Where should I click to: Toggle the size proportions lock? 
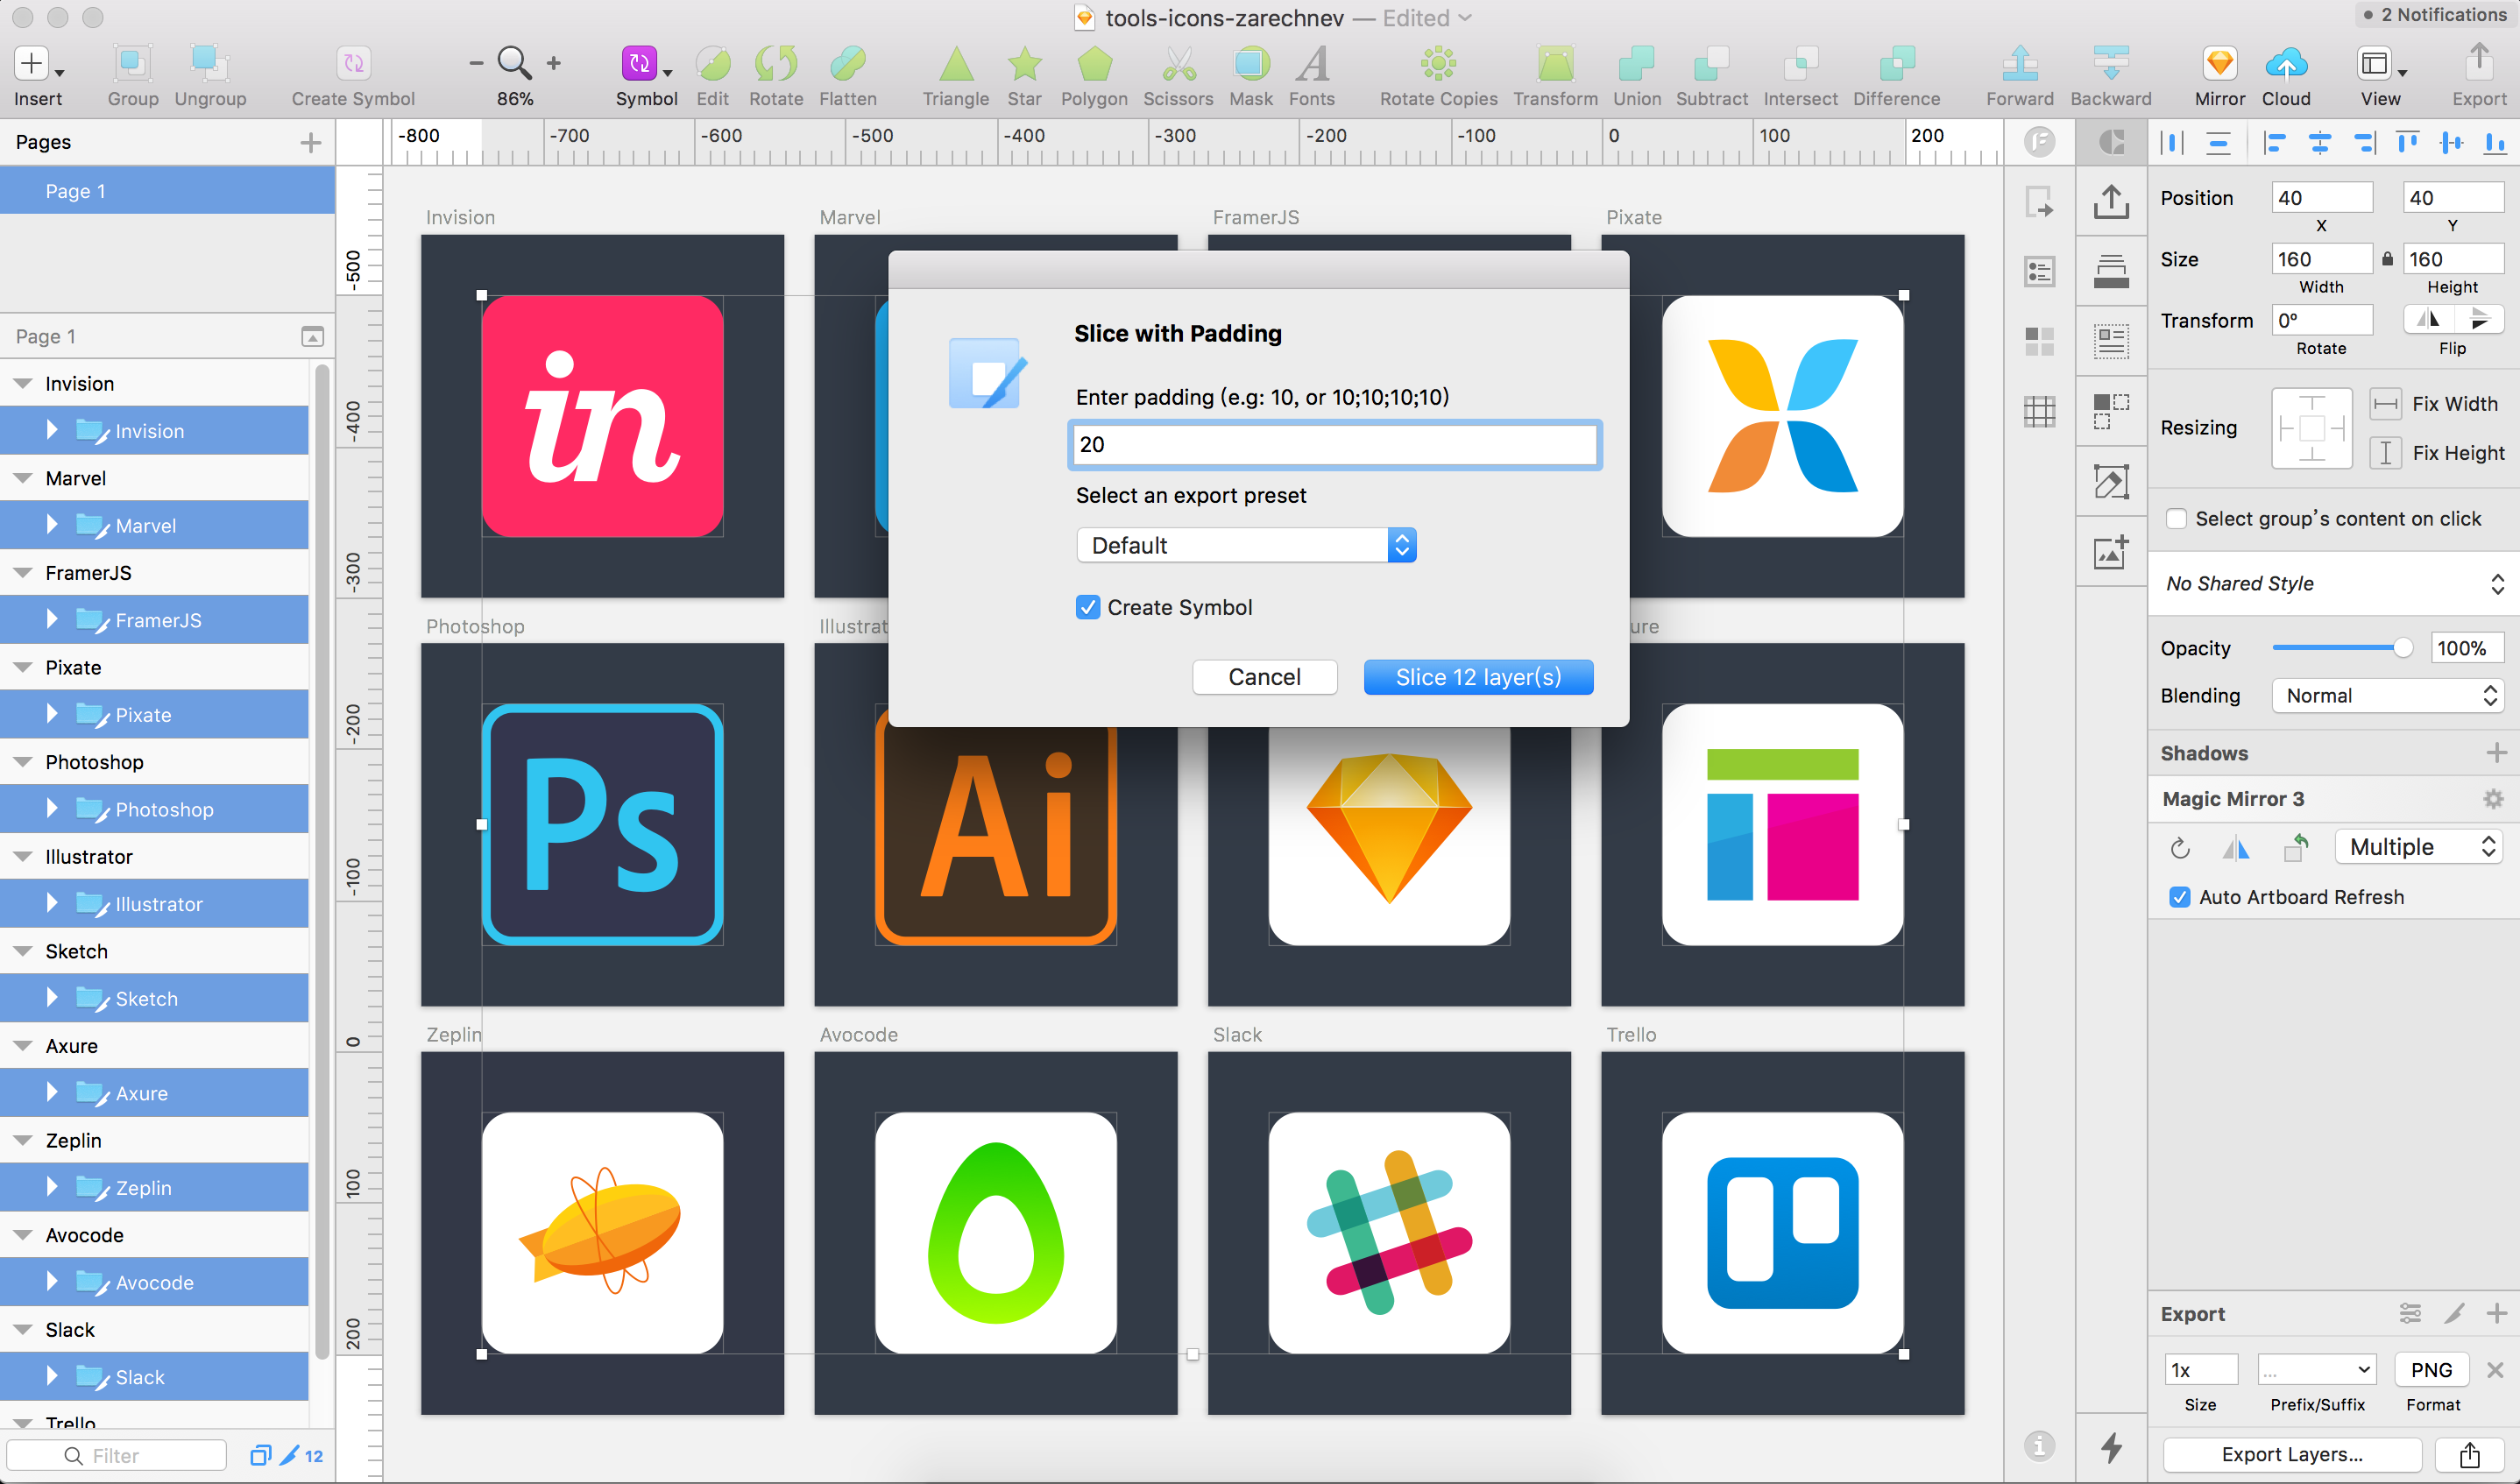click(x=2387, y=259)
